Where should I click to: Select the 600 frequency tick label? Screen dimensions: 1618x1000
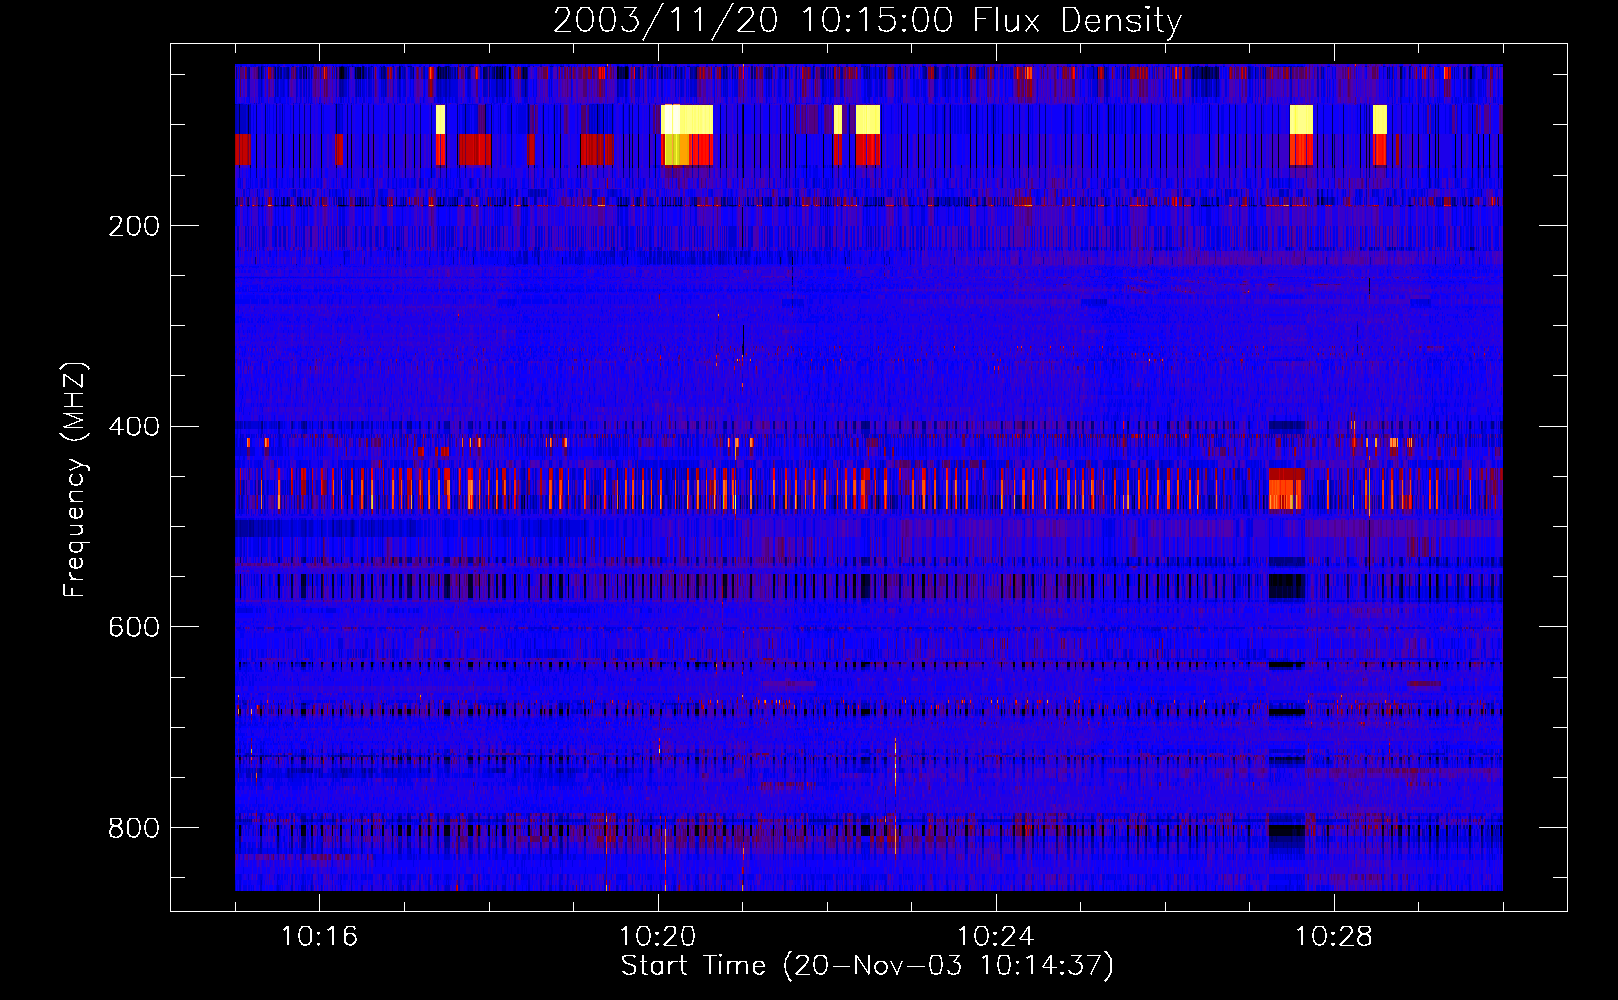pyautogui.click(x=134, y=627)
